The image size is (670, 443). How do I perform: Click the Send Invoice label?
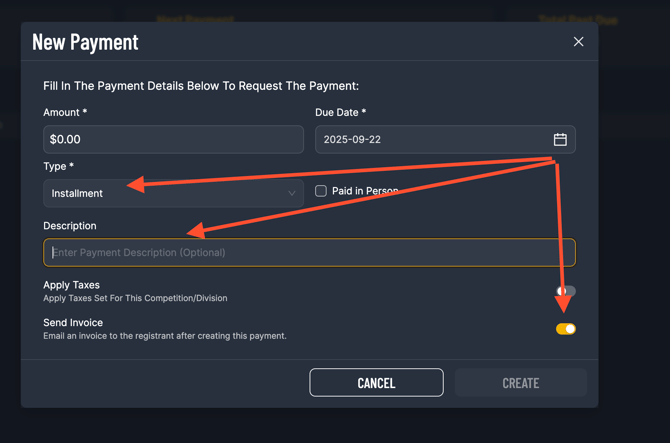73,323
